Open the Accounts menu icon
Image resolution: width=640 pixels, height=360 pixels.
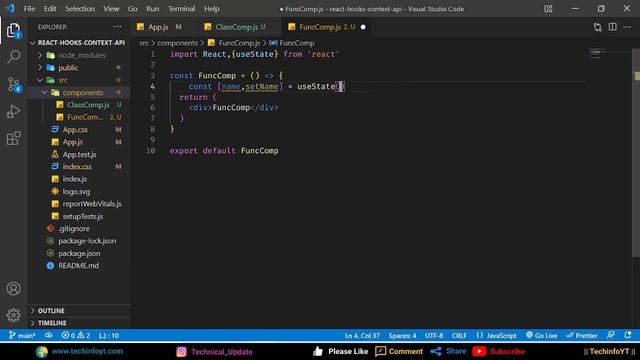pyautogui.click(x=13, y=289)
